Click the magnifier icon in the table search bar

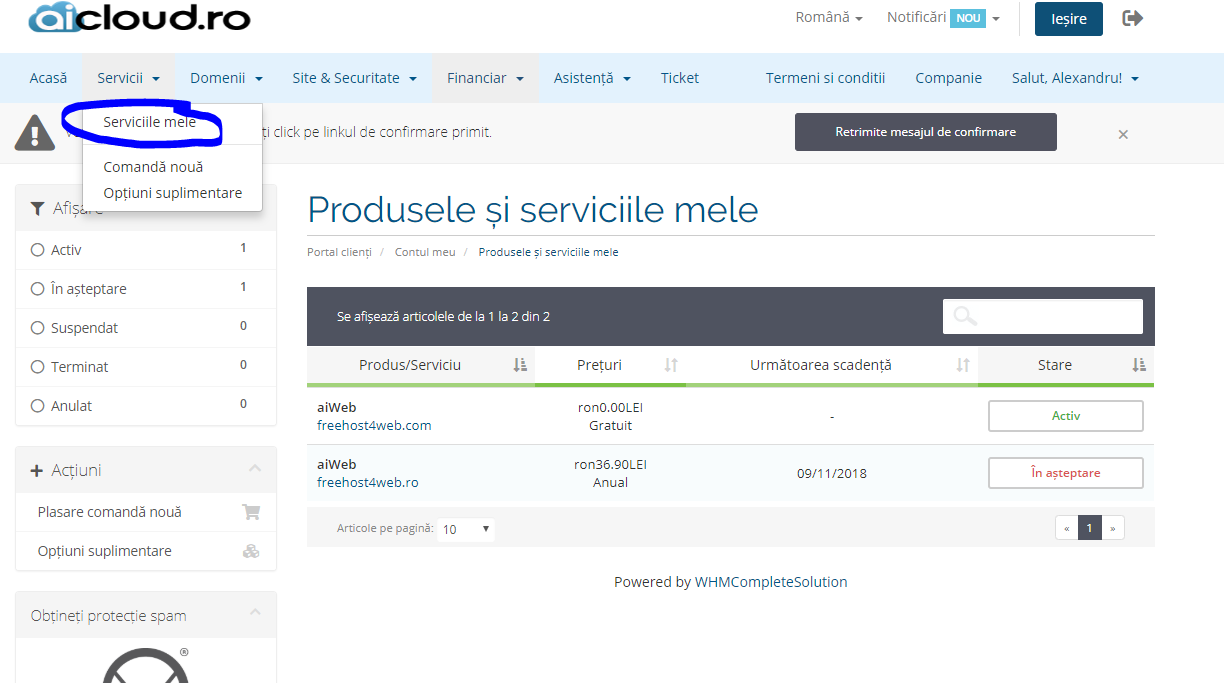(x=963, y=315)
